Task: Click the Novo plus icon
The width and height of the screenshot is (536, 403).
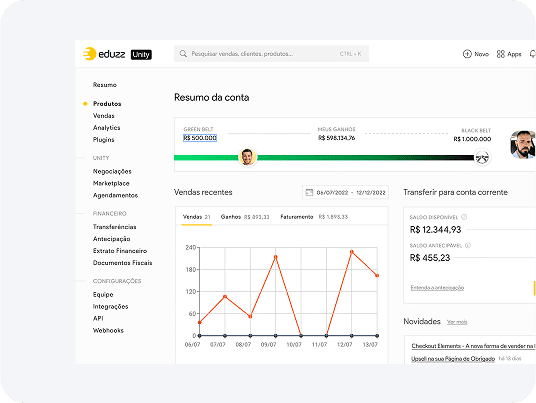Action: (x=467, y=54)
